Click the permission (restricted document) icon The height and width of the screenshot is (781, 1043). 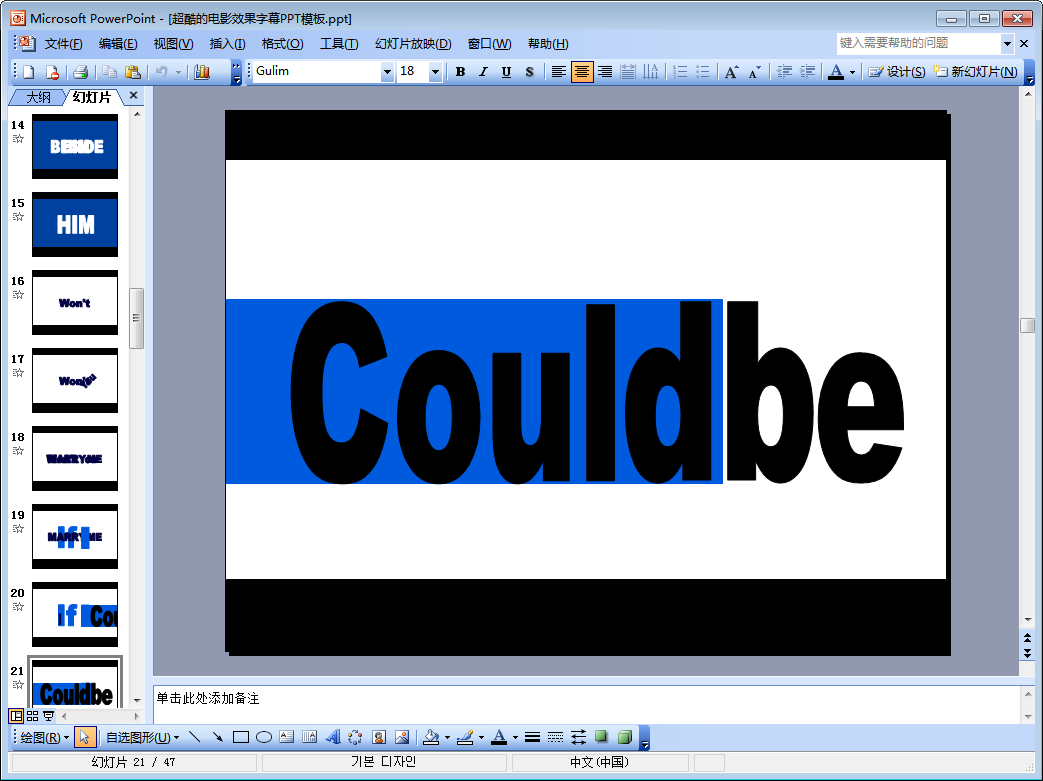tap(52, 72)
